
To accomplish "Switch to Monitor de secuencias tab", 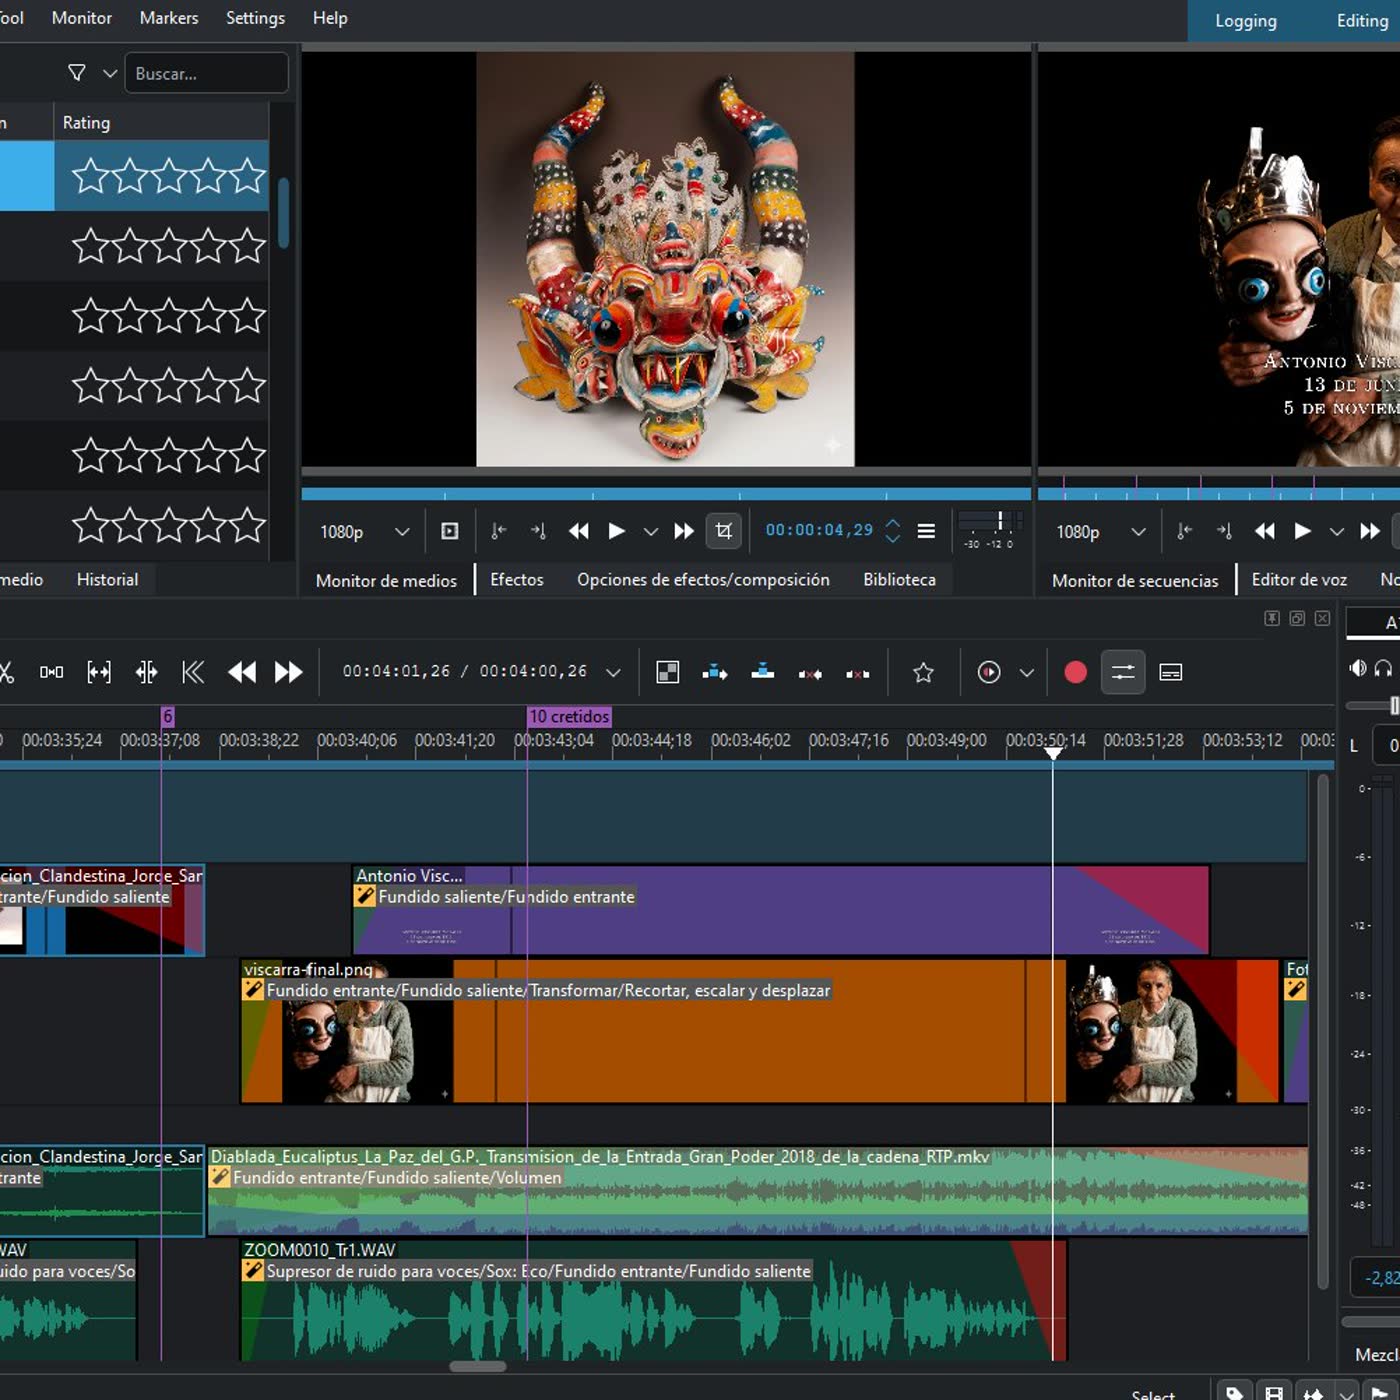I will click(x=1135, y=580).
